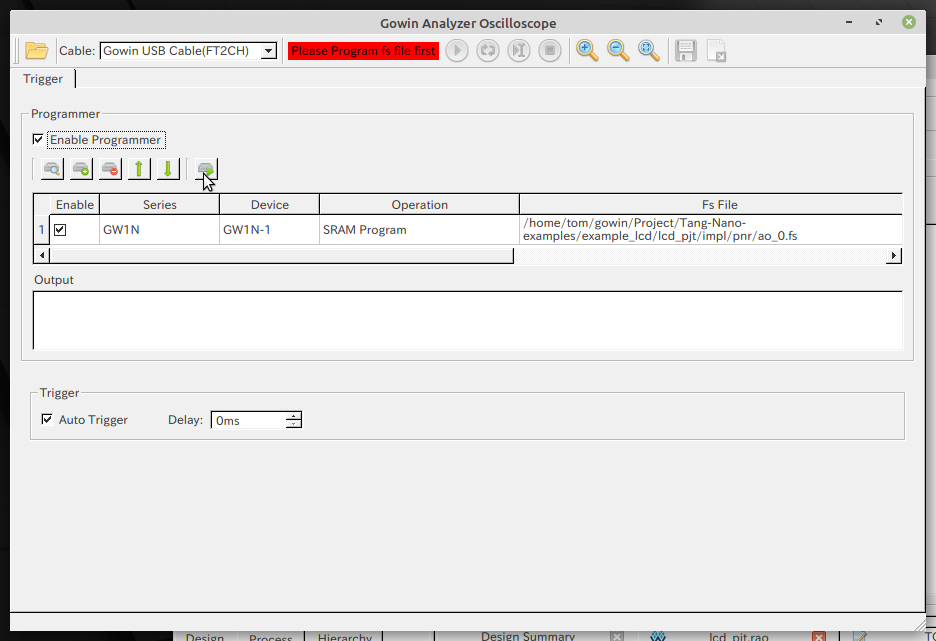Click the Device column header
This screenshot has height=641, width=936.
(269, 205)
